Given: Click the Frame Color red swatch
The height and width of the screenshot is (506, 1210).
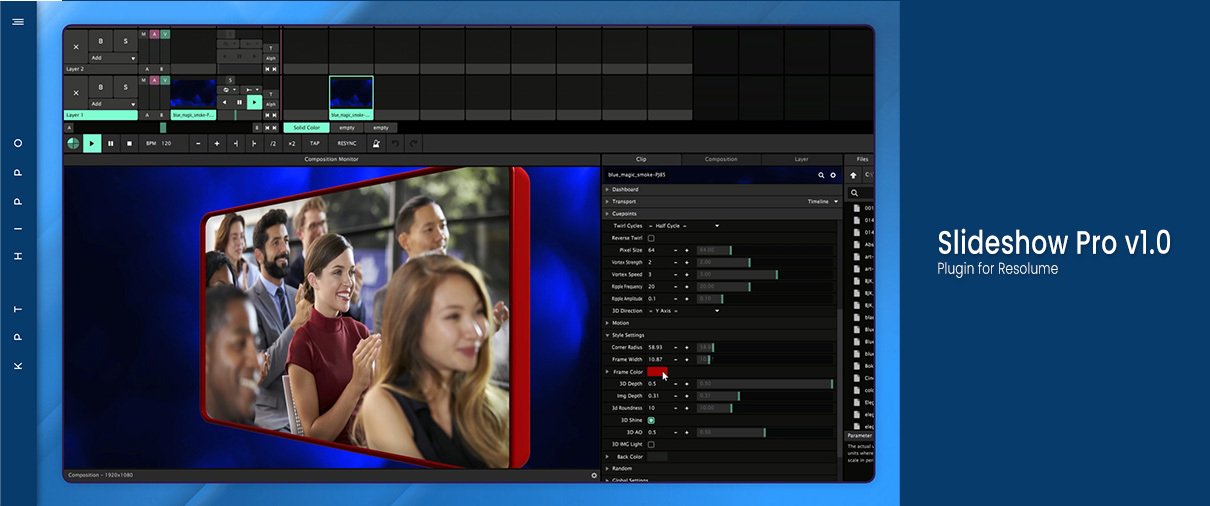Looking at the screenshot, I should [657, 371].
